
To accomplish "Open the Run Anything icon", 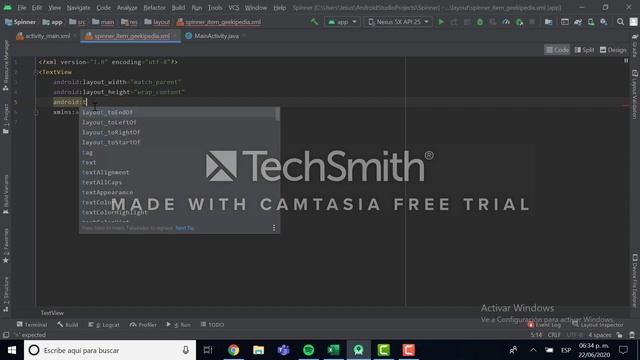I will click(564, 22).
